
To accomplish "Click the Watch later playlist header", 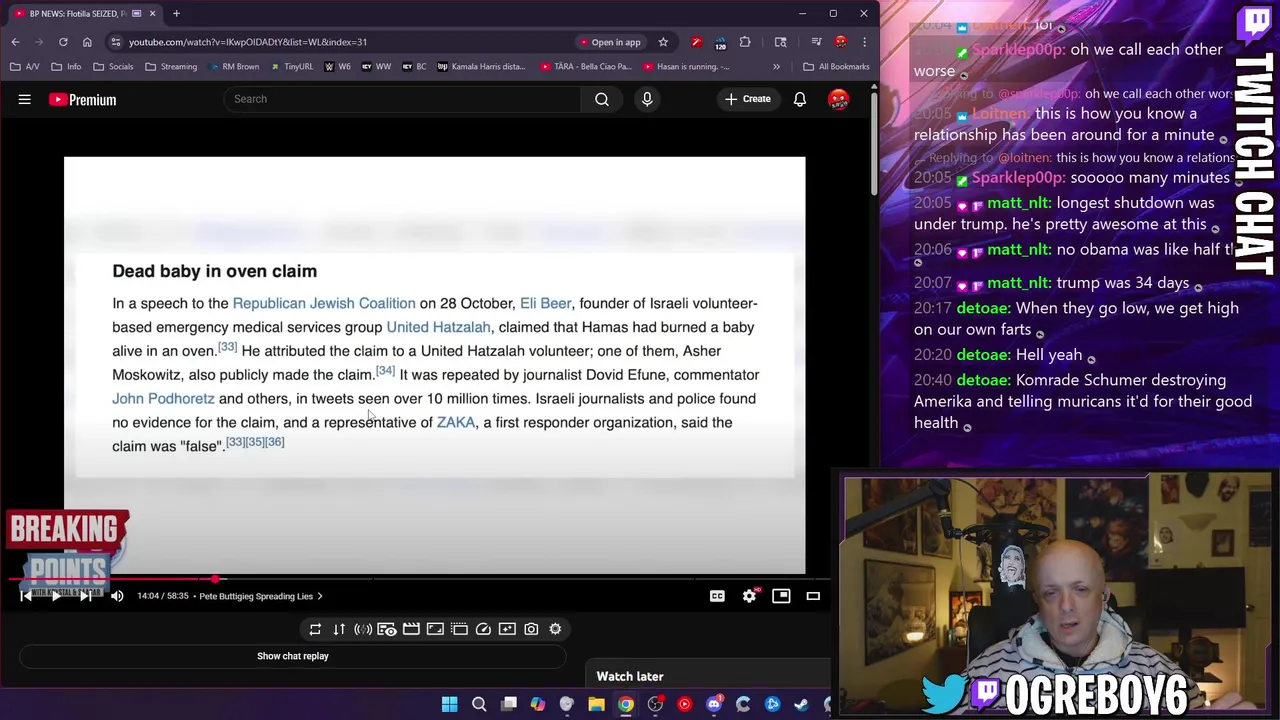I will pyautogui.click(x=630, y=677).
